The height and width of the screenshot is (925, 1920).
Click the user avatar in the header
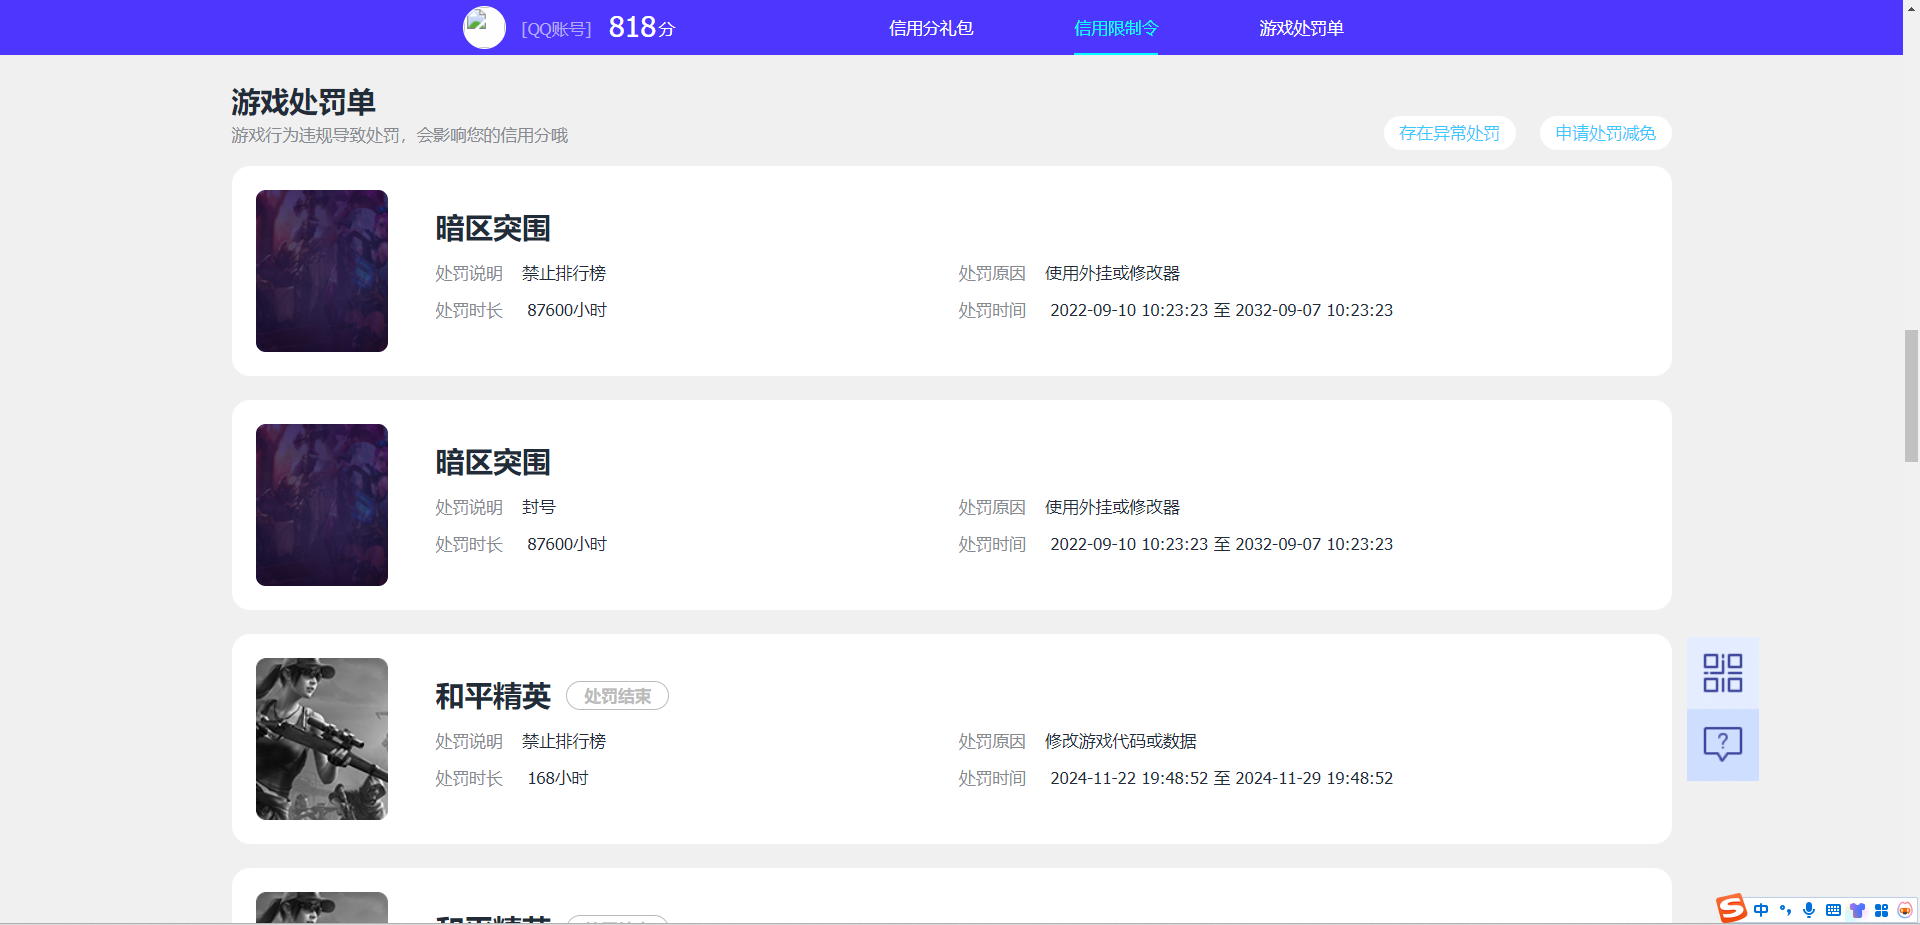484,27
